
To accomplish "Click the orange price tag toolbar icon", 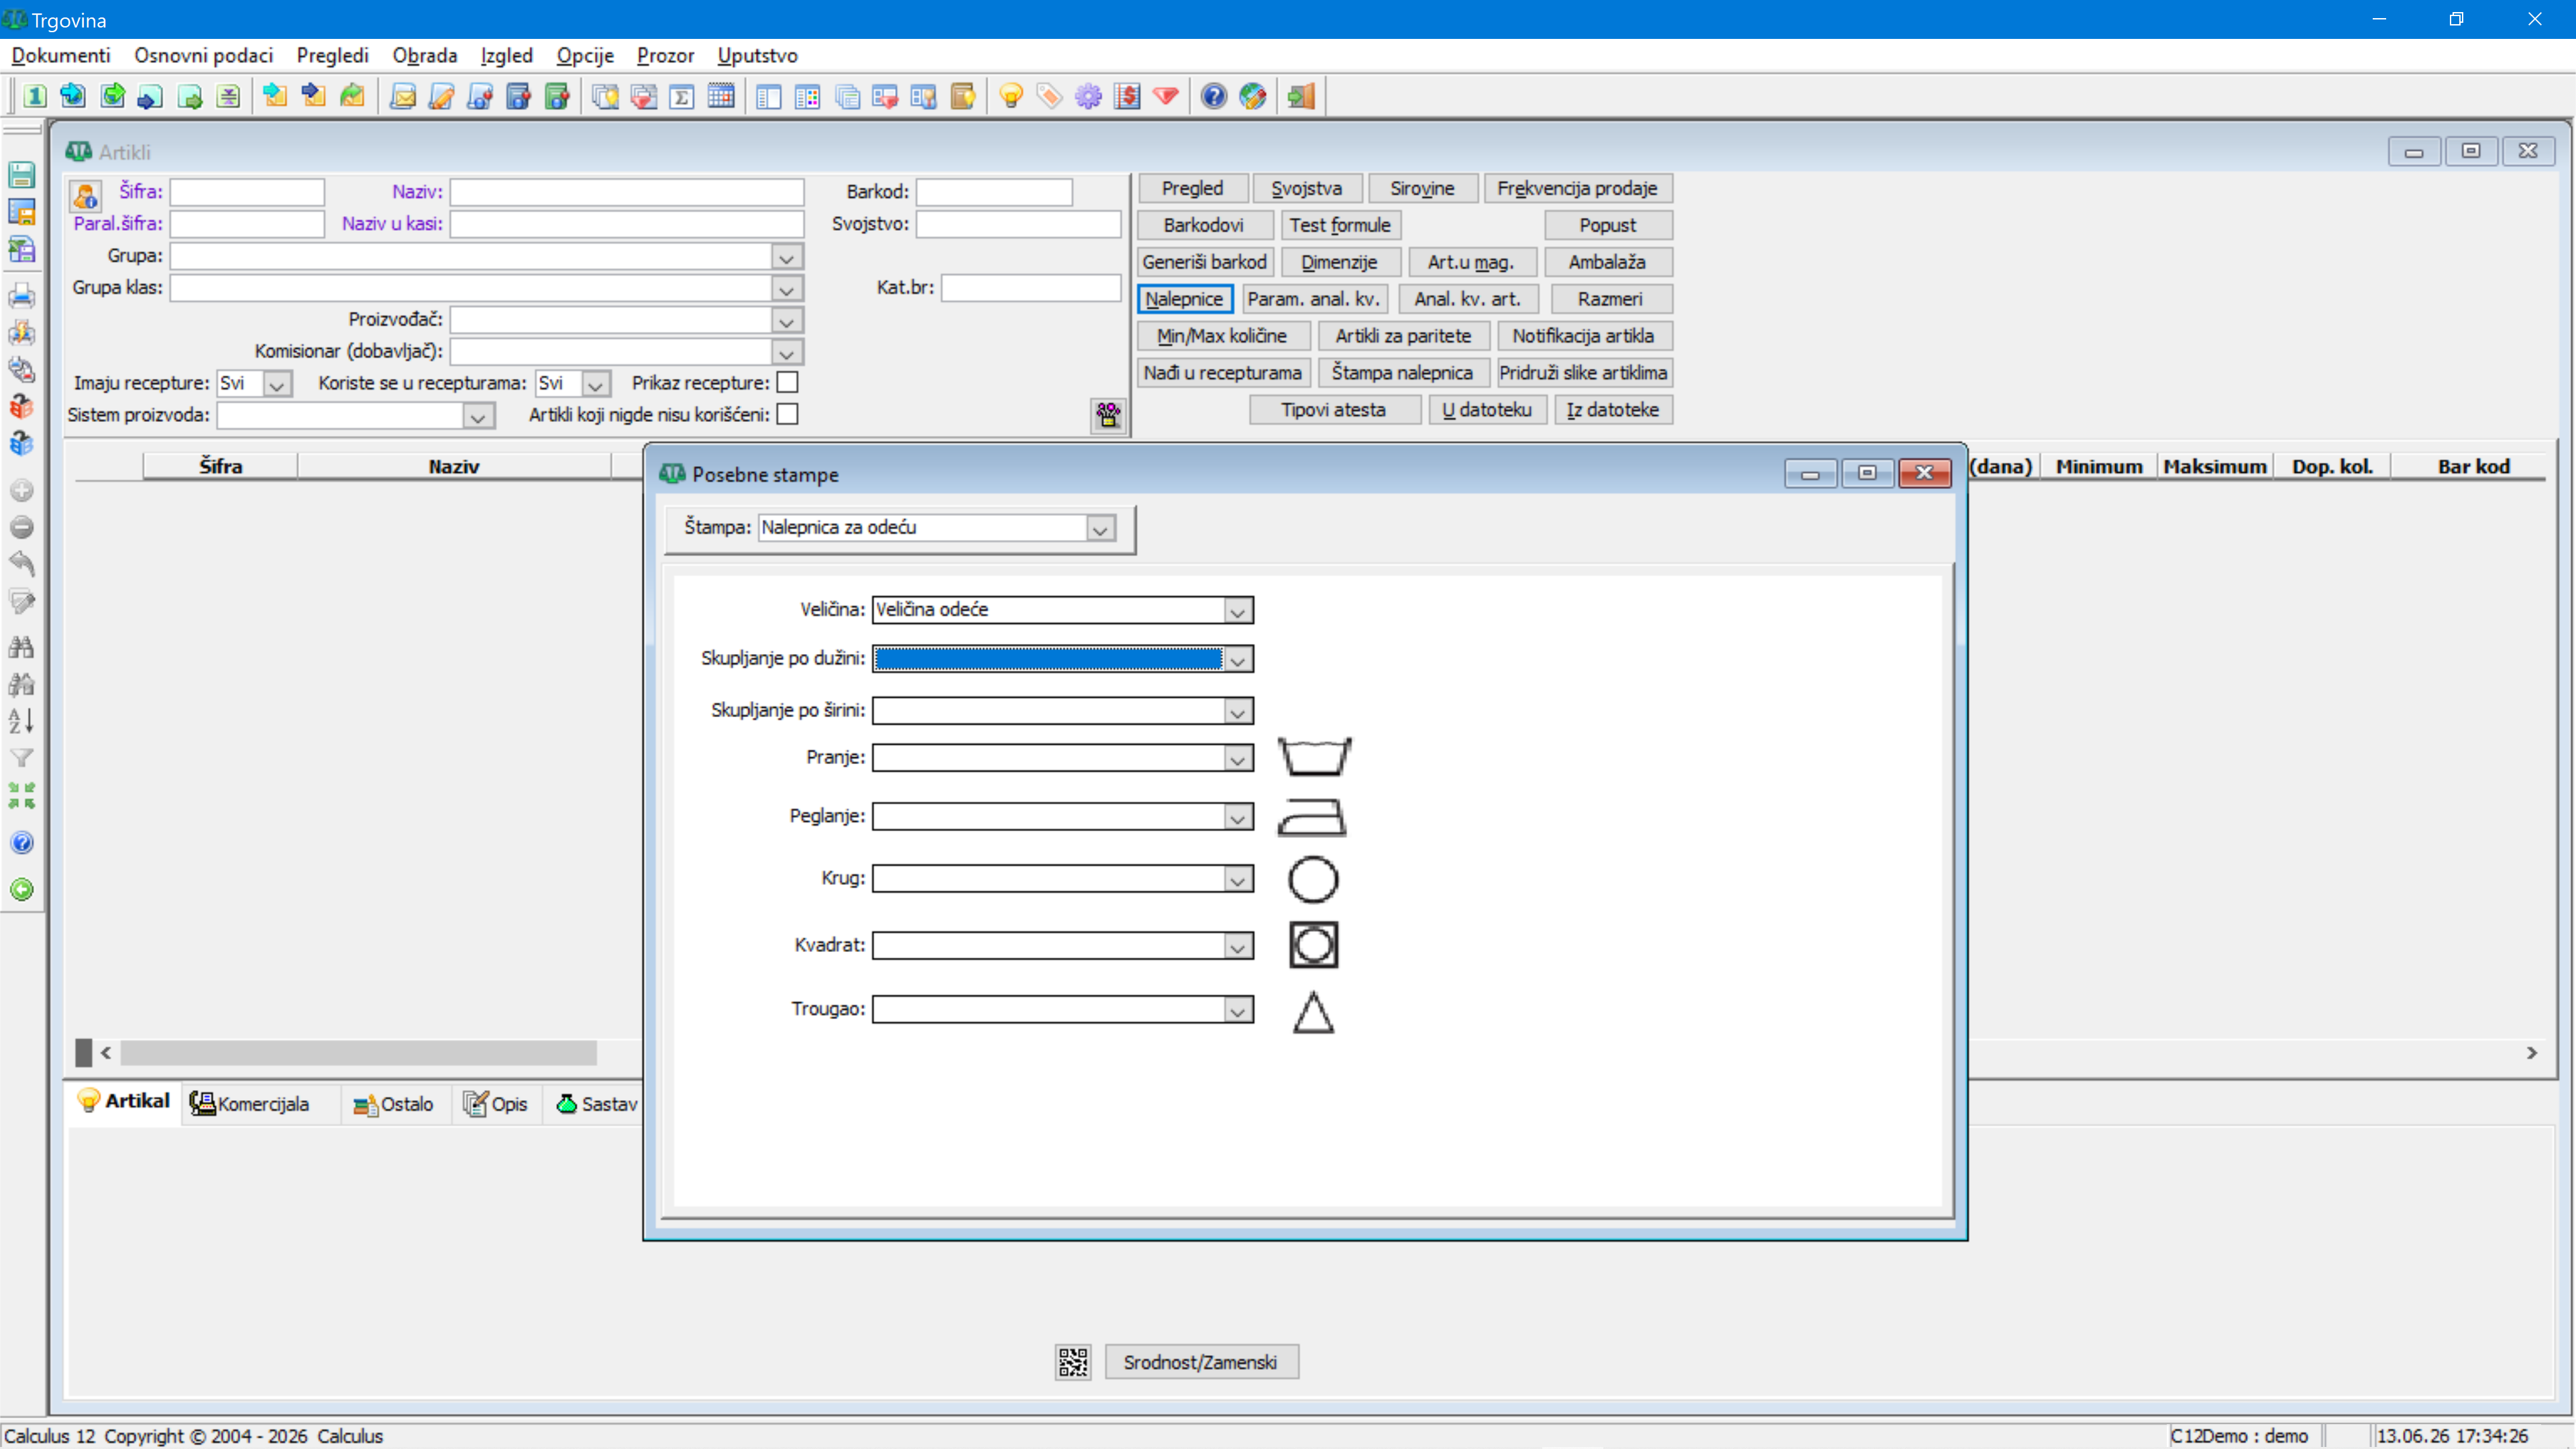I will pyautogui.click(x=1049, y=96).
